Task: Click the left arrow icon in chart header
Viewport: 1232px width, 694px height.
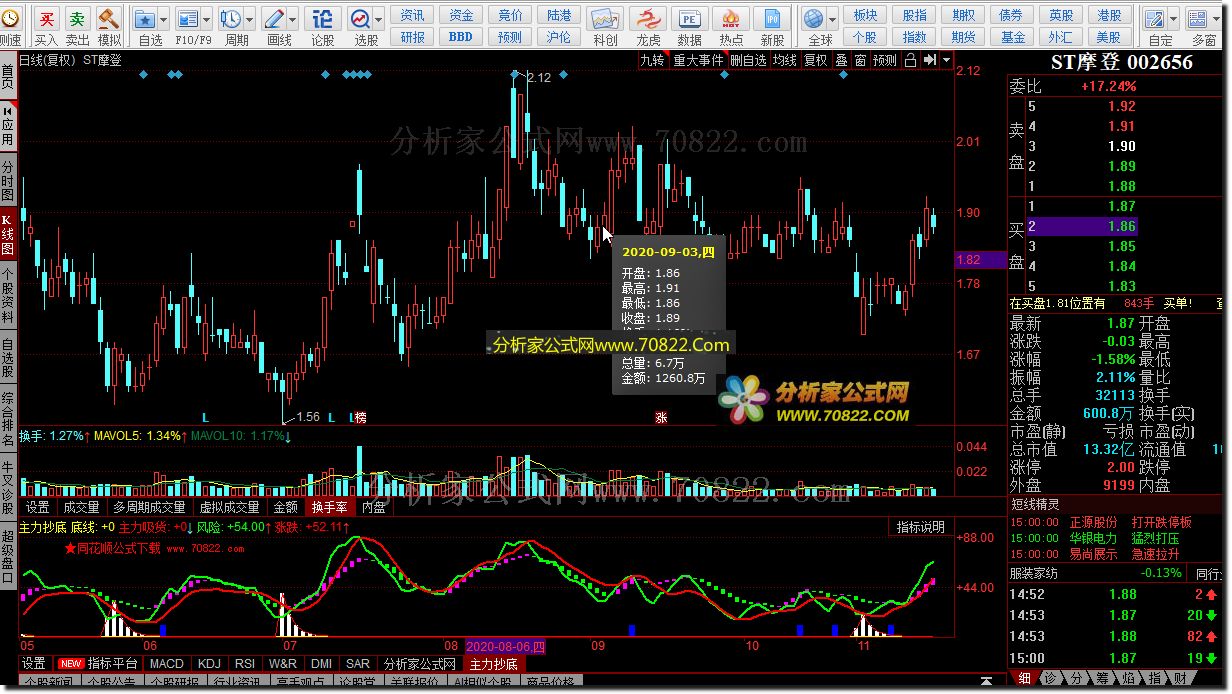Action: coord(930,60)
